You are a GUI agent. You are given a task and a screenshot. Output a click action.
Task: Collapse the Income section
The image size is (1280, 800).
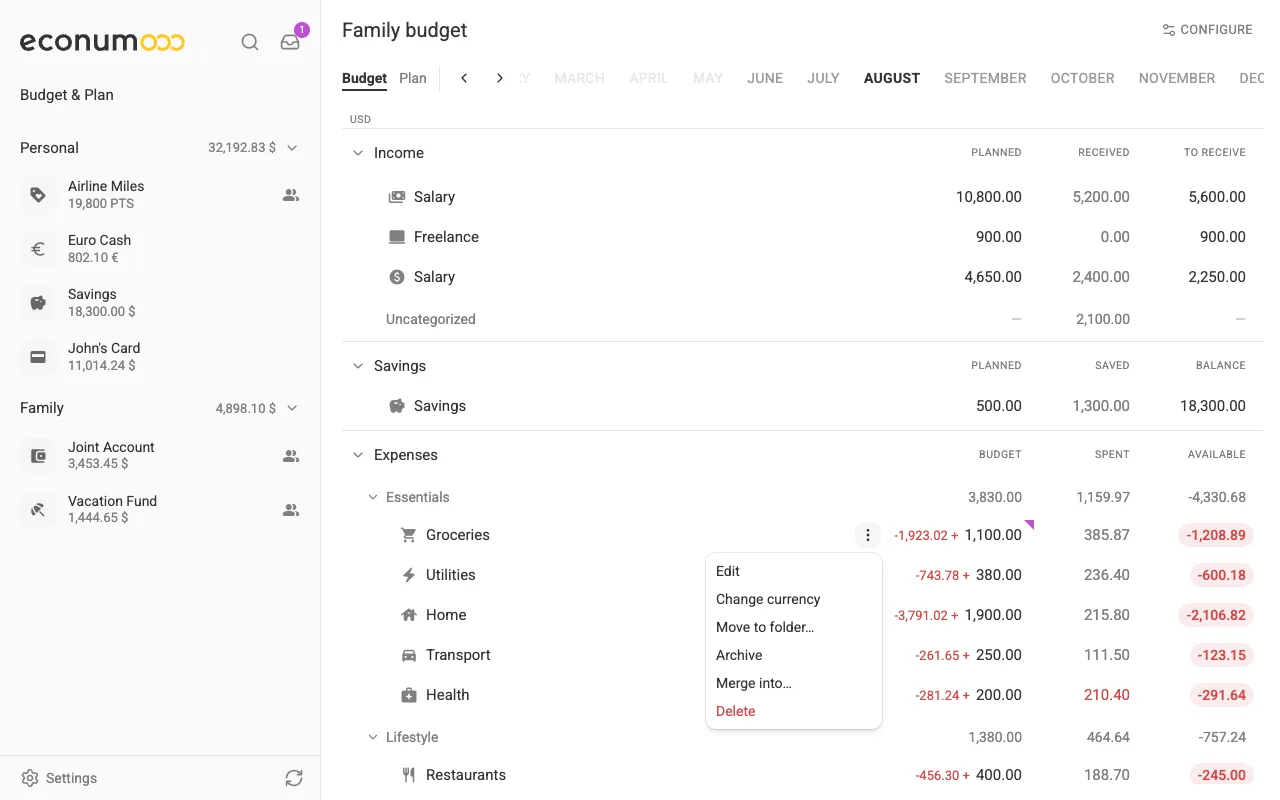click(358, 153)
